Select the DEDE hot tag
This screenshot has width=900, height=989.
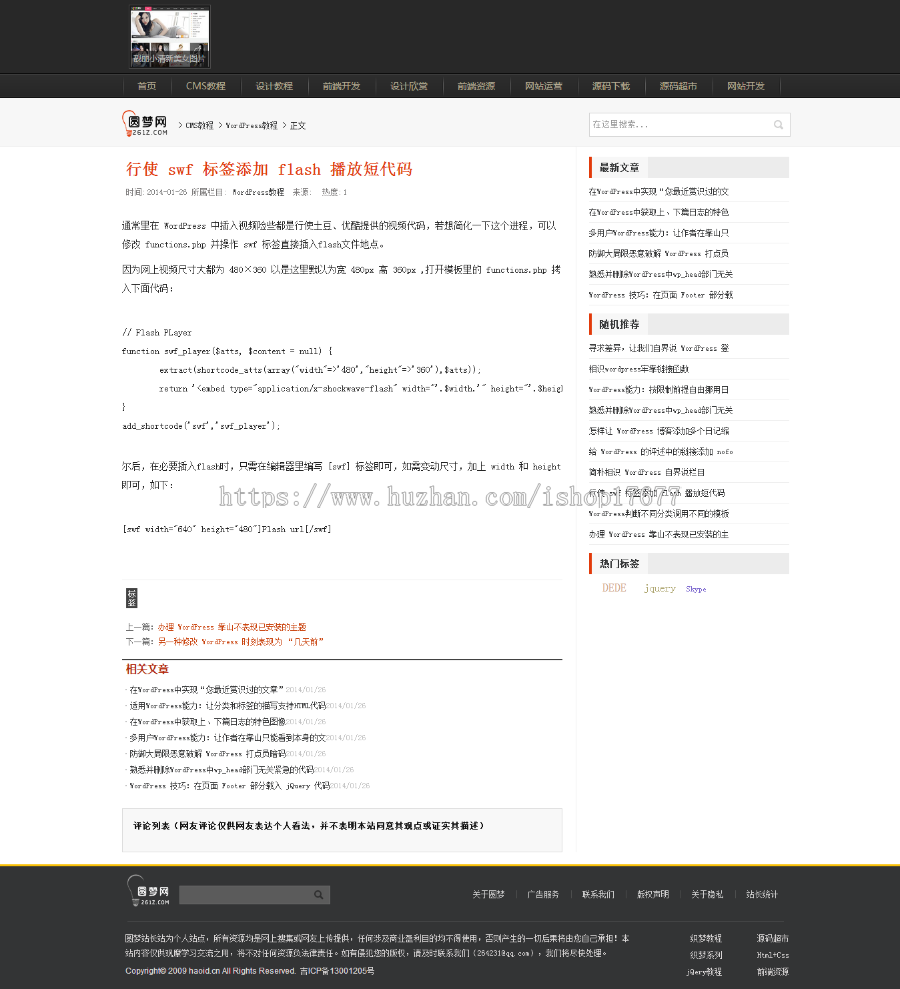click(x=614, y=588)
